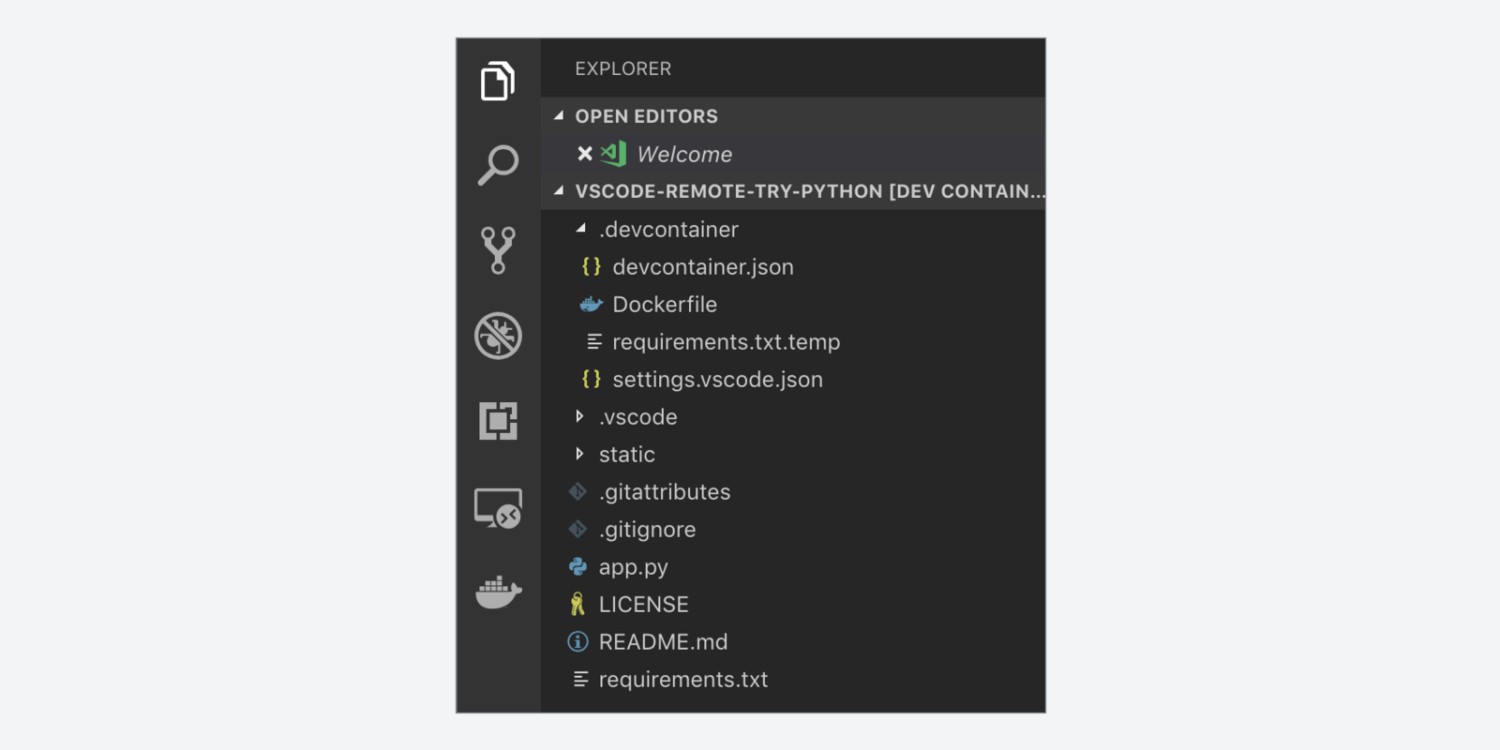
Task: Close the Welcome editor tab
Action: [x=585, y=154]
